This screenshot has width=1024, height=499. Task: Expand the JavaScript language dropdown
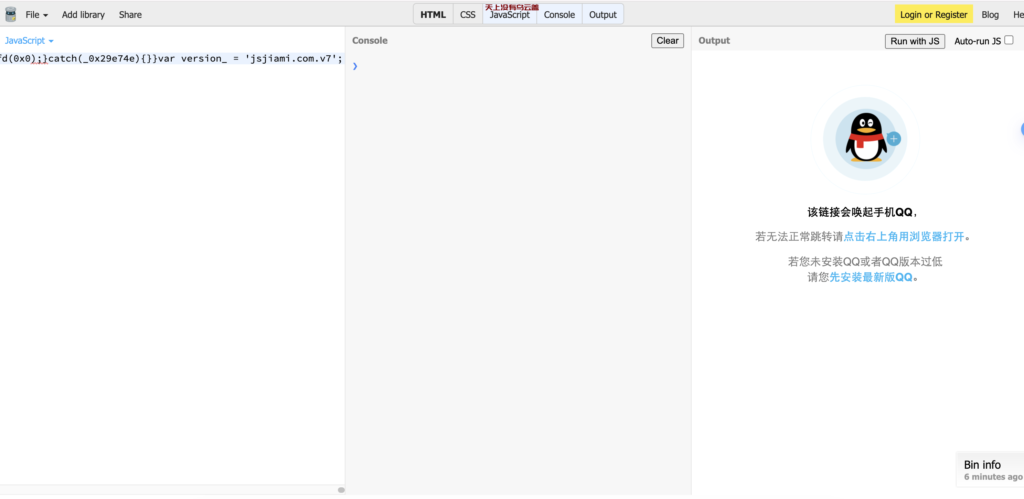pos(29,40)
